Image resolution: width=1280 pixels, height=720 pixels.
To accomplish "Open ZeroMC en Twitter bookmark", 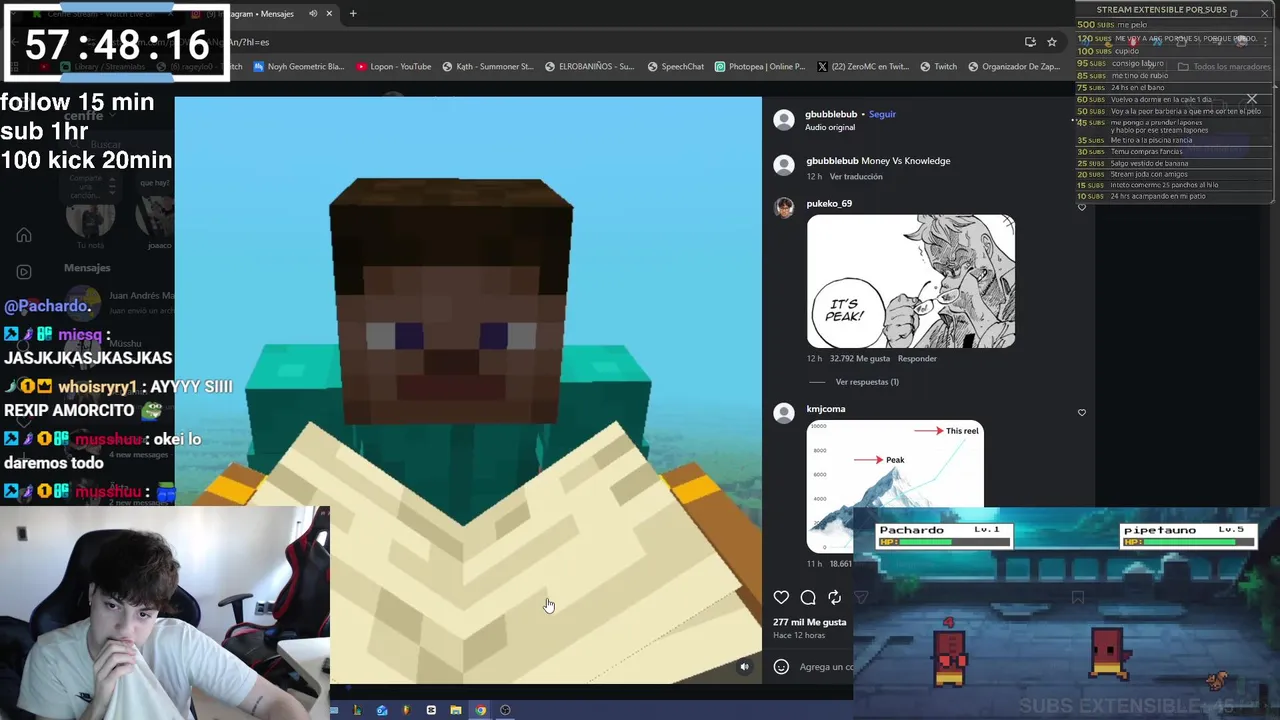I will point(863,67).
